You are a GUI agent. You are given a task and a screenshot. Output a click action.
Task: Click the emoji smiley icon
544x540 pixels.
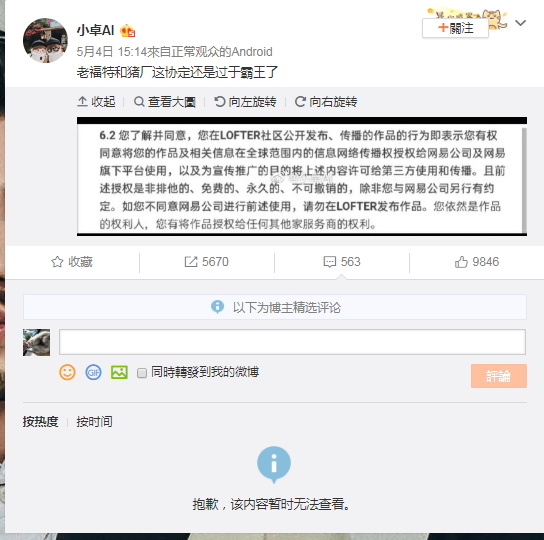point(67,372)
